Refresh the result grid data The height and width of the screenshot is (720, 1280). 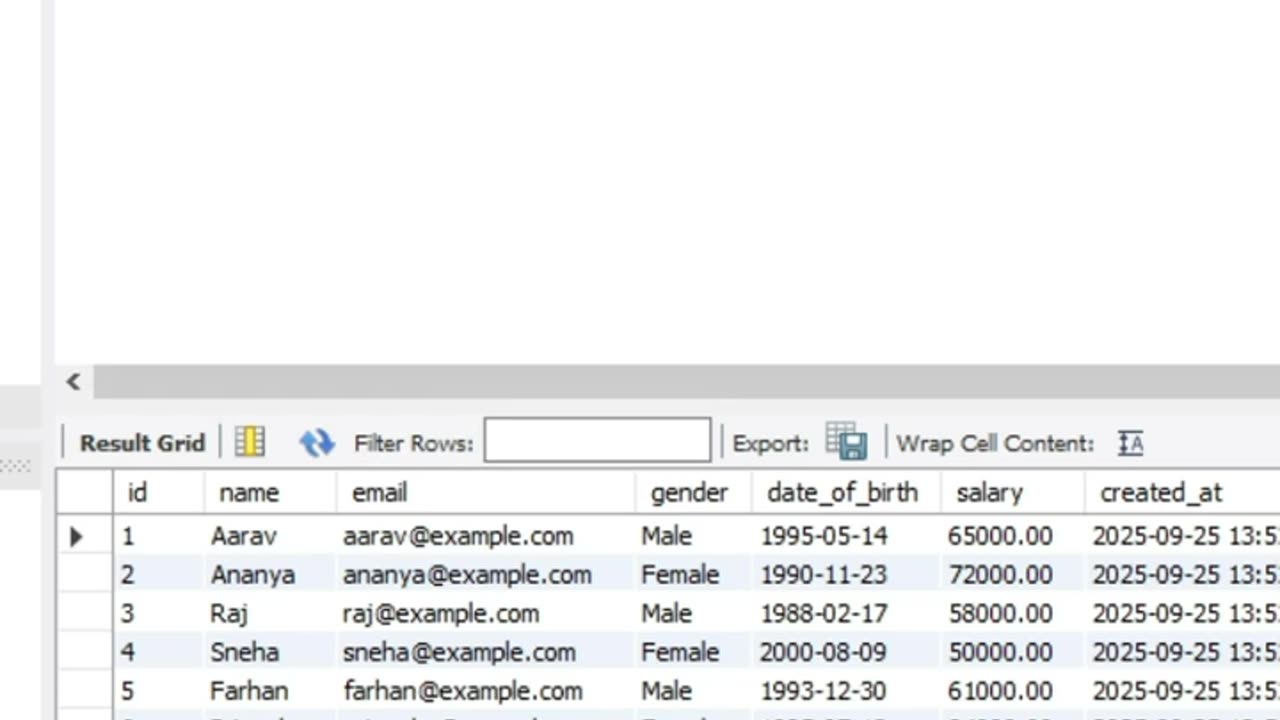pyautogui.click(x=317, y=442)
